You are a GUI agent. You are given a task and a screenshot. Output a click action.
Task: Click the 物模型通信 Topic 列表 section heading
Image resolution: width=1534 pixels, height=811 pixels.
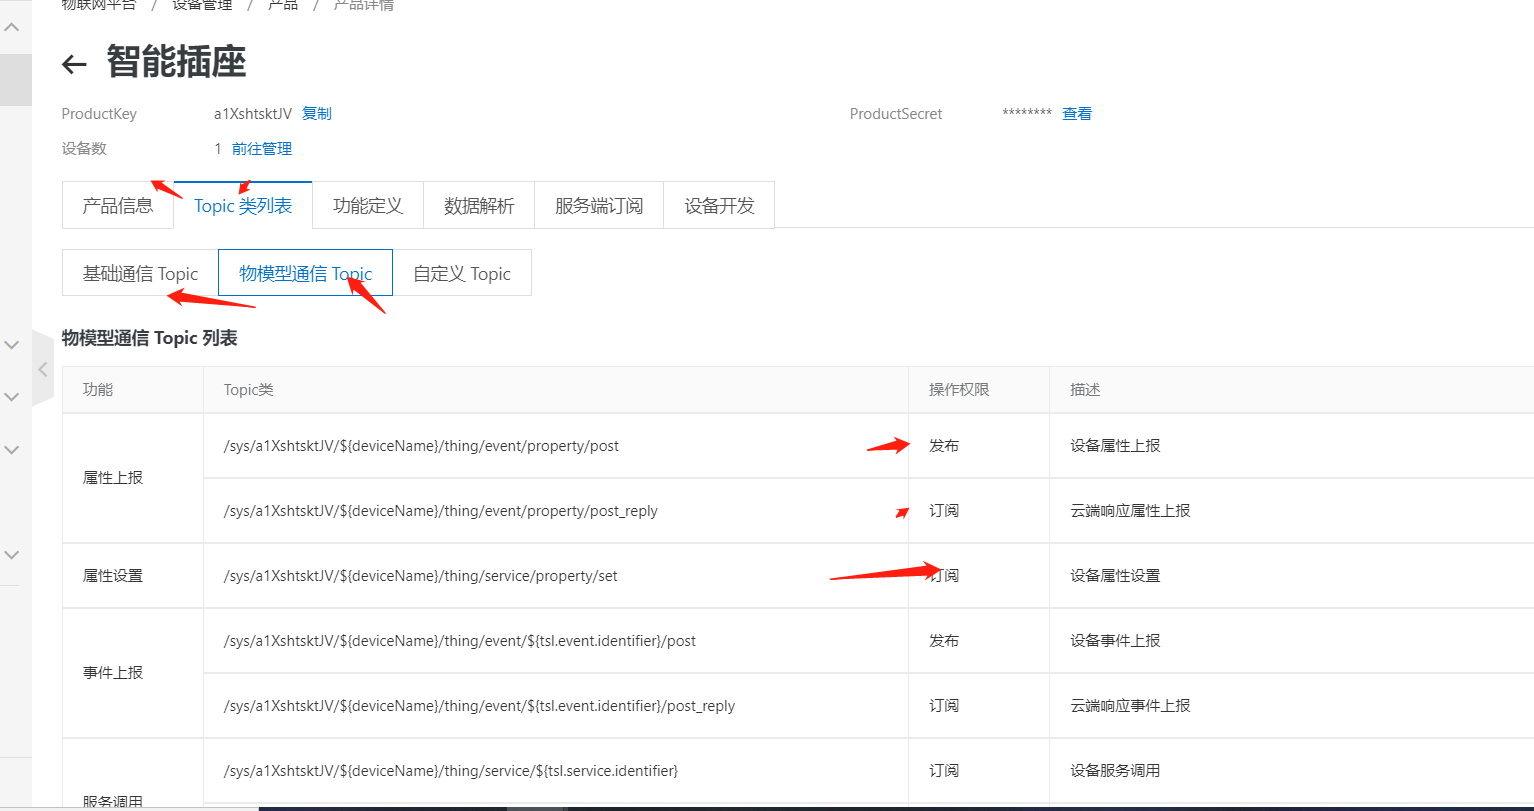[150, 338]
